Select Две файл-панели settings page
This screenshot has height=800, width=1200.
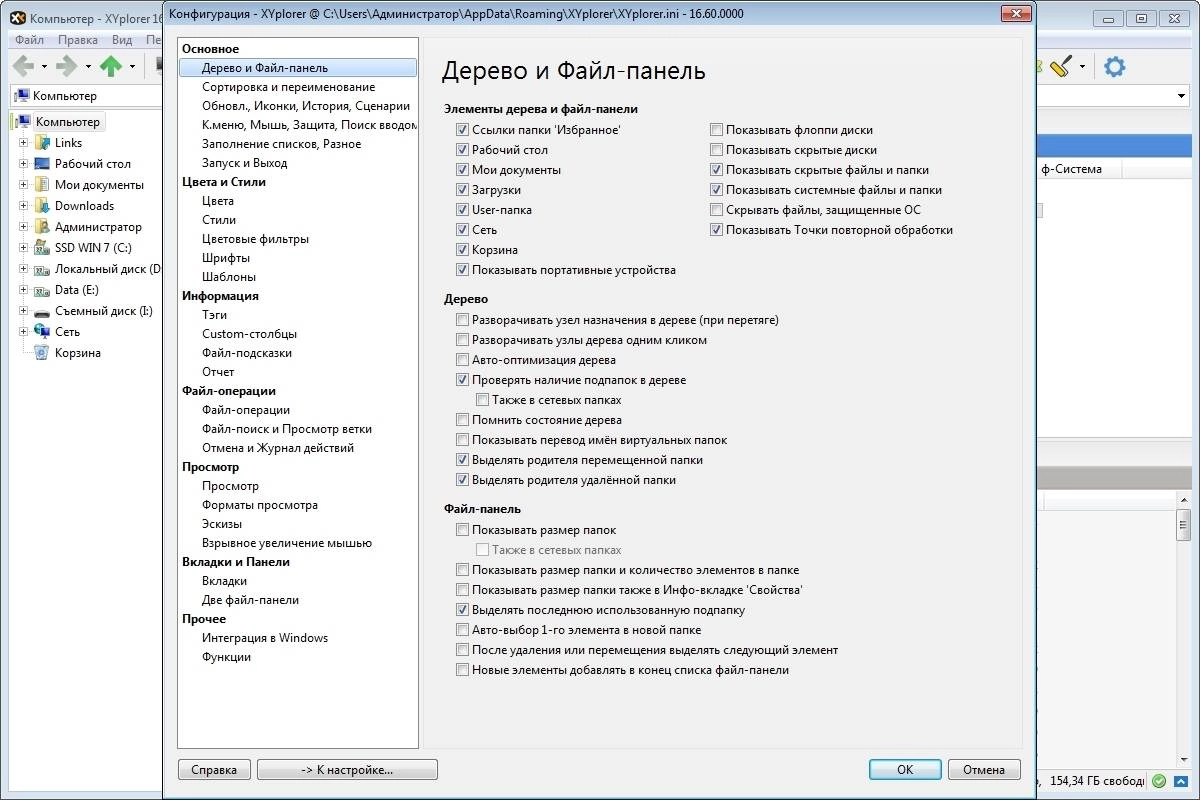[x=250, y=600]
